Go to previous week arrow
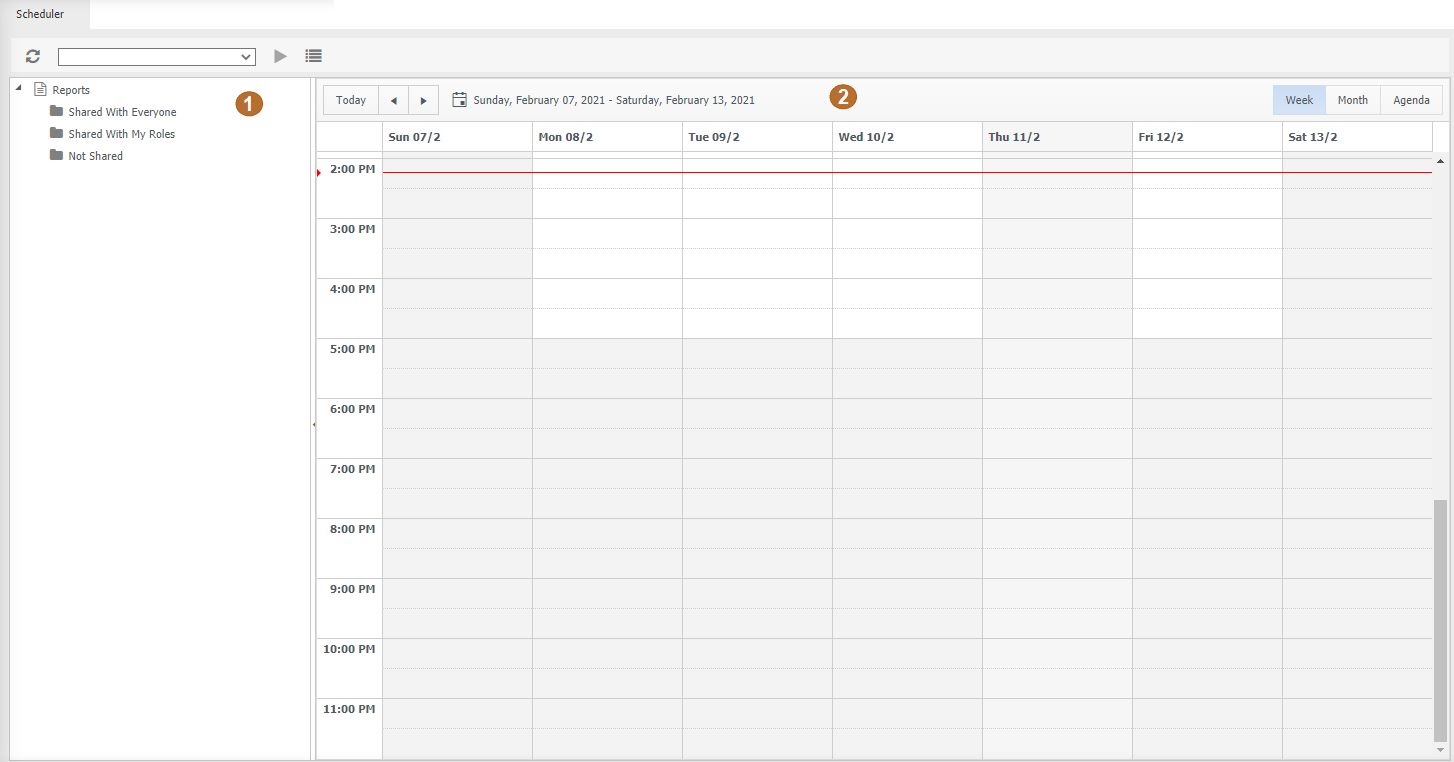This screenshot has width=1454, height=762. pos(394,100)
